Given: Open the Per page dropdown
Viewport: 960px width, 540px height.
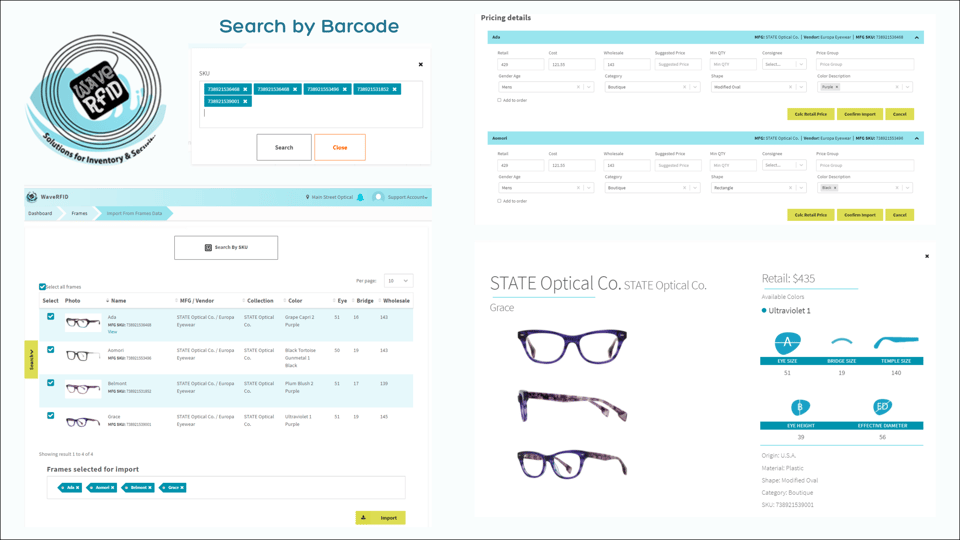Looking at the screenshot, I should 398,281.
